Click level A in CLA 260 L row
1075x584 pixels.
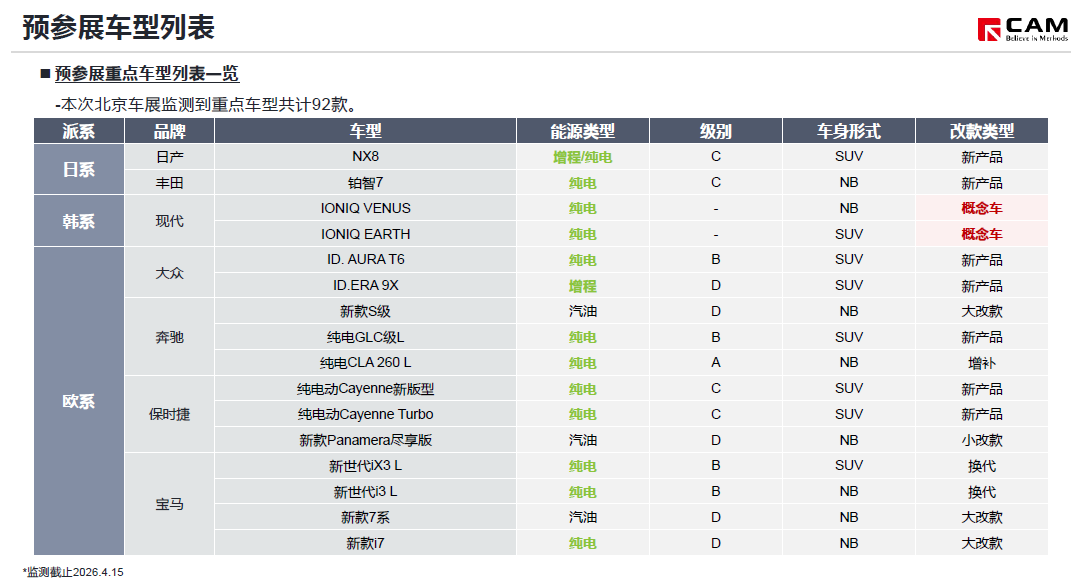716,363
